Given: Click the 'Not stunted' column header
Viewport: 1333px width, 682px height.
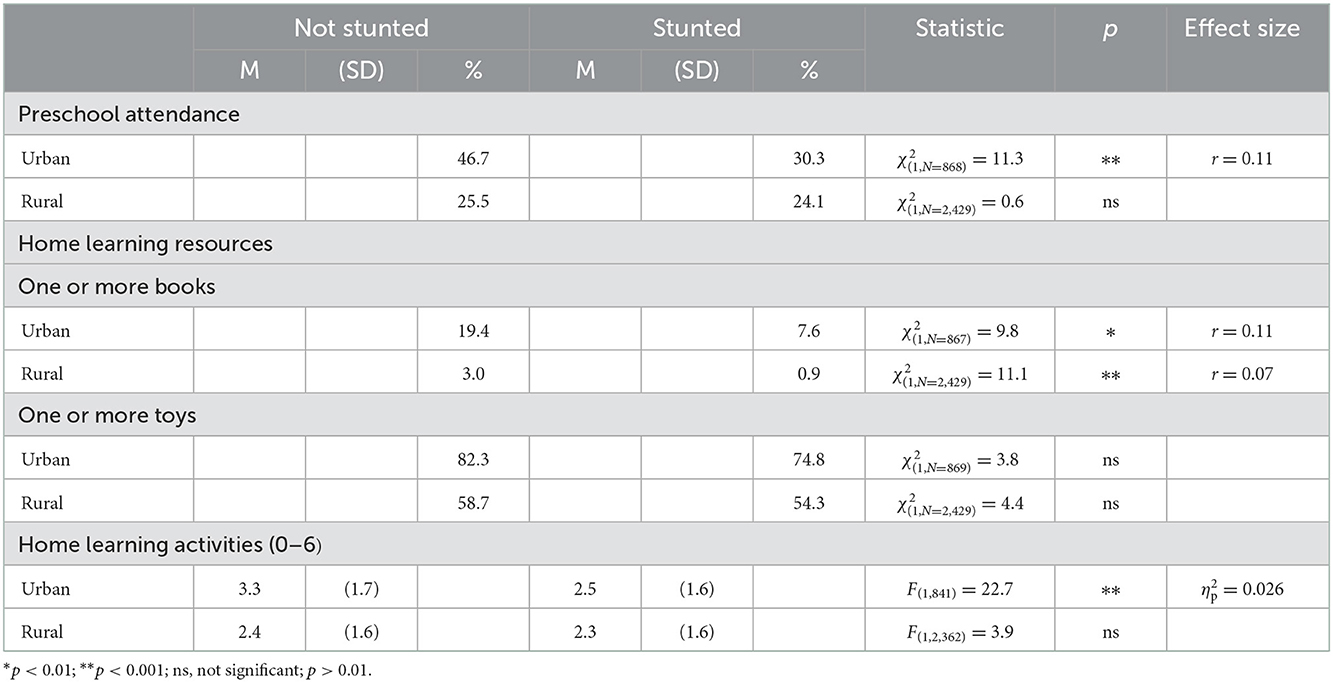Looking at the screenshot, I should click(361, 28).
